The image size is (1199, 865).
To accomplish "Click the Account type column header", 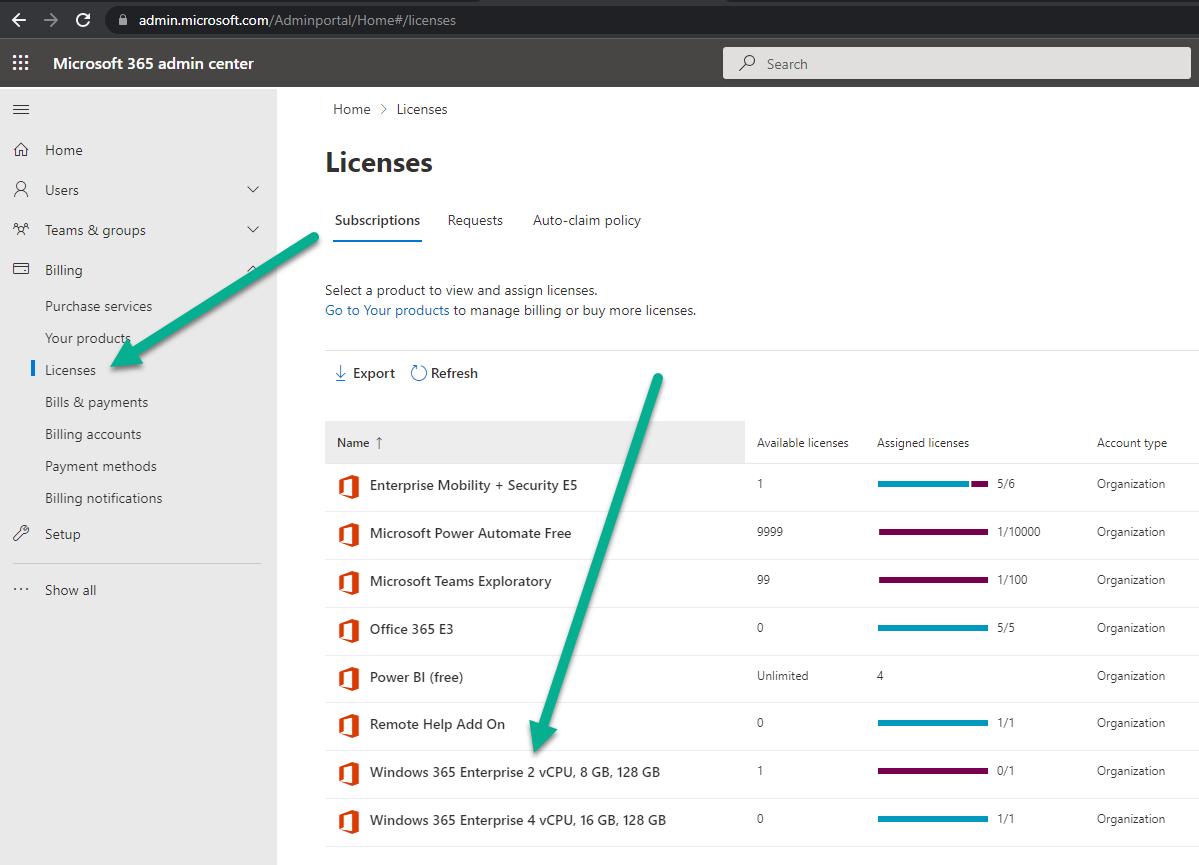I will click(1132, 443).
